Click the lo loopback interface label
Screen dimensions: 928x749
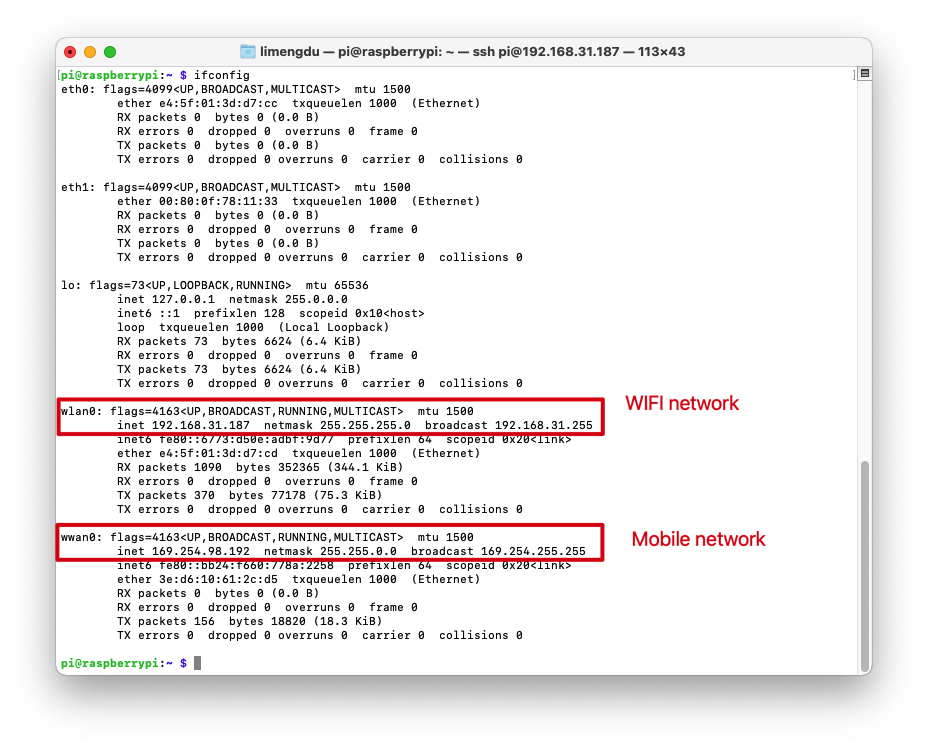pyautogui.click(x=71, y=285)
